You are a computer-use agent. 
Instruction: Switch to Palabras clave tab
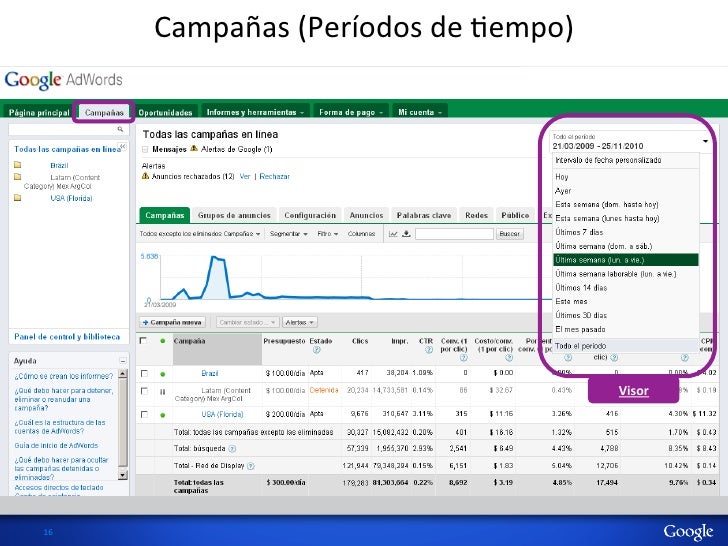tap(424, 215)
